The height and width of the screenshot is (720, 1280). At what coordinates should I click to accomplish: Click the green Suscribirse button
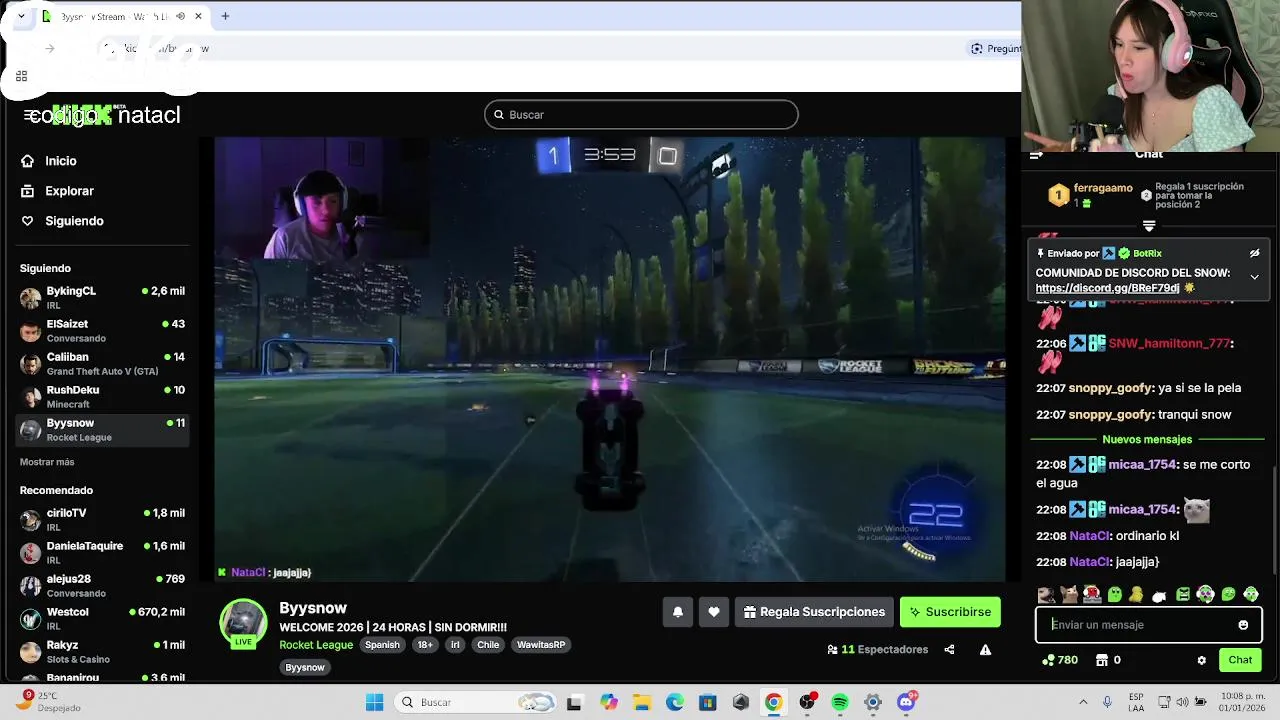pos(950,612)
